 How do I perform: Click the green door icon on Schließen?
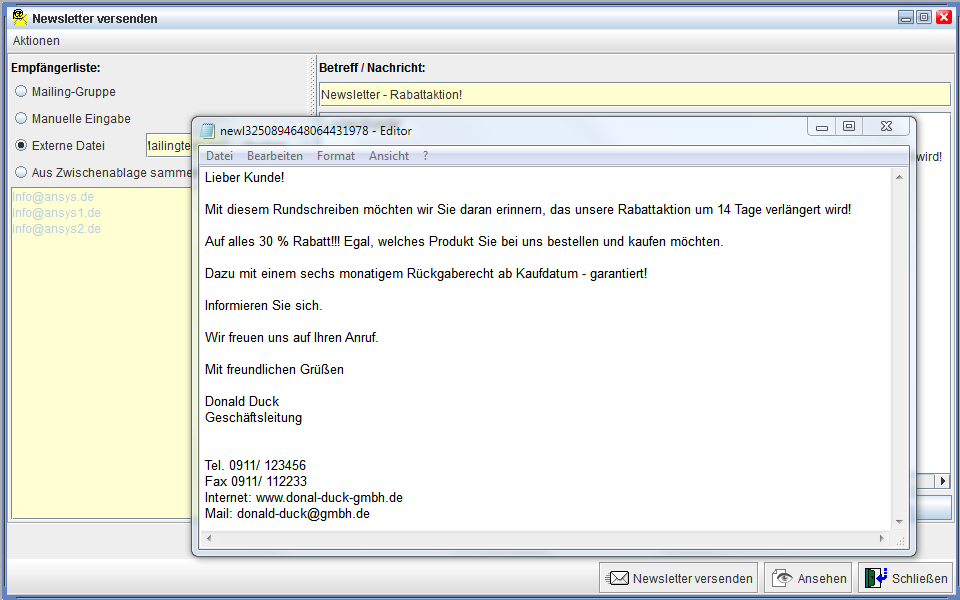tap(876, 578)
